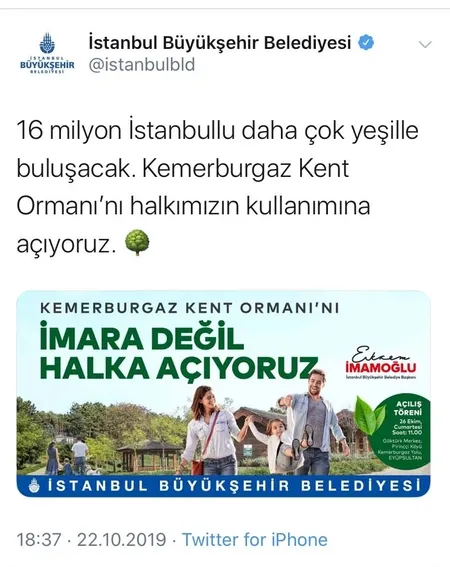Click the tweet text about 16 milyon İstanbullu

[217, 188]
